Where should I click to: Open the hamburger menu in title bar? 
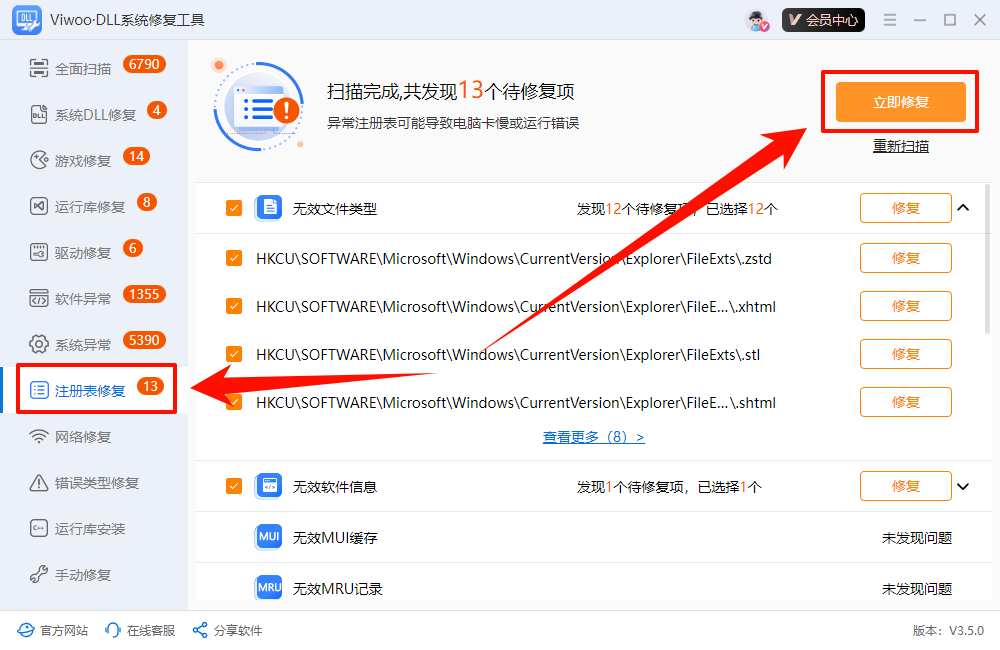pyautogui.click(x=890, y=20)
